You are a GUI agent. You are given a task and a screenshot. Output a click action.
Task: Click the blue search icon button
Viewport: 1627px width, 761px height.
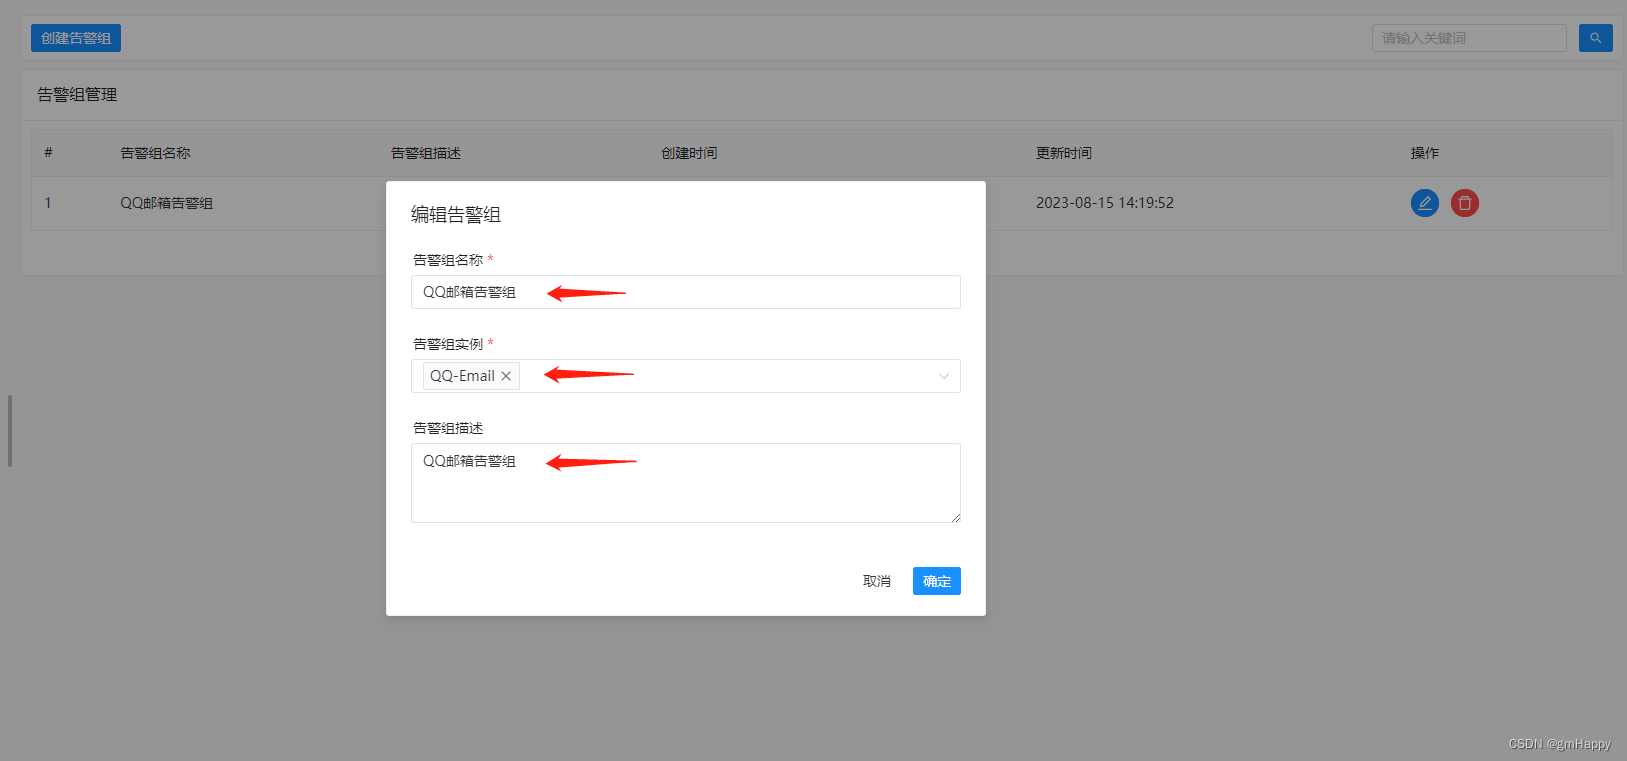tap(1595, 38)
